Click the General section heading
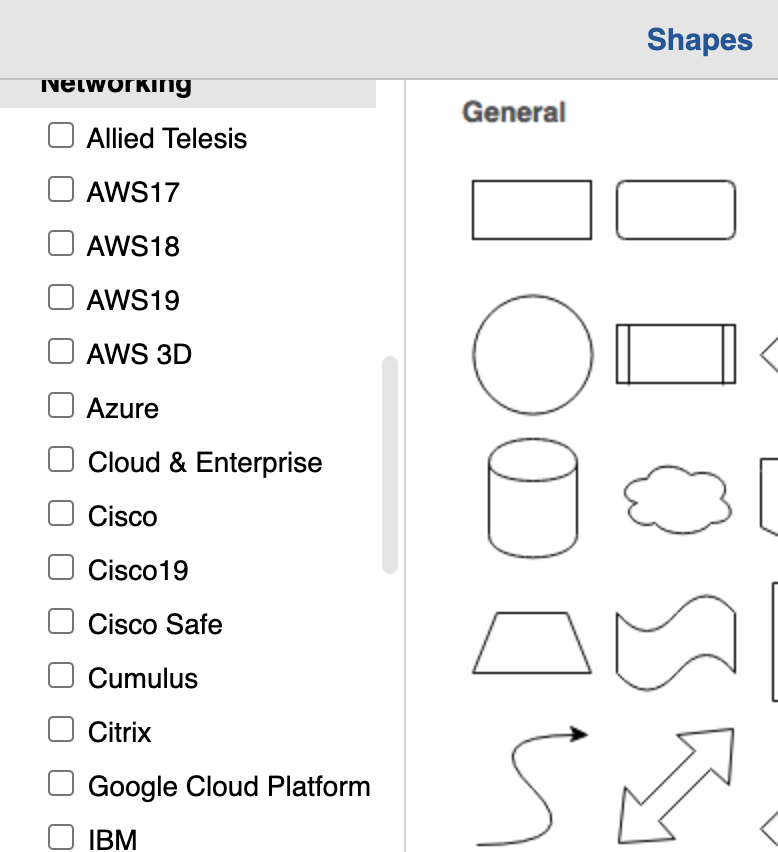The image size is (778, 852). point(514,112)
